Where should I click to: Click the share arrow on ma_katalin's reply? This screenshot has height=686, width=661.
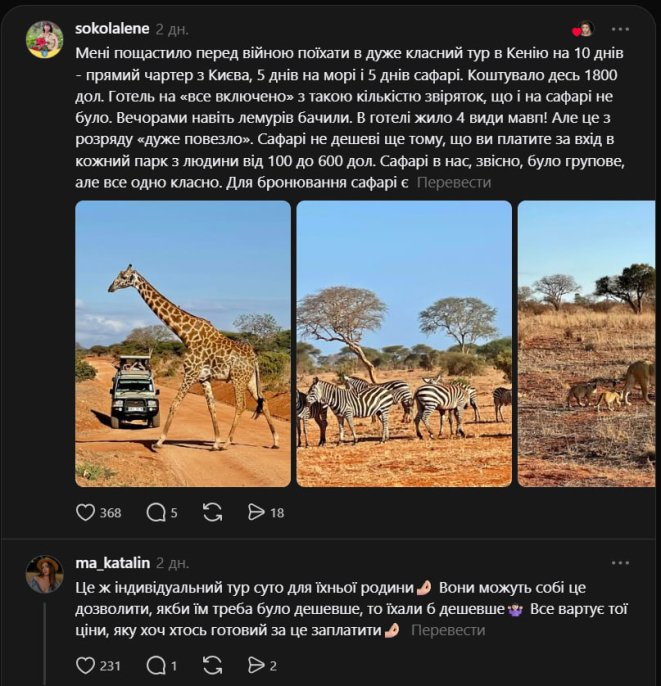[255, 665]
